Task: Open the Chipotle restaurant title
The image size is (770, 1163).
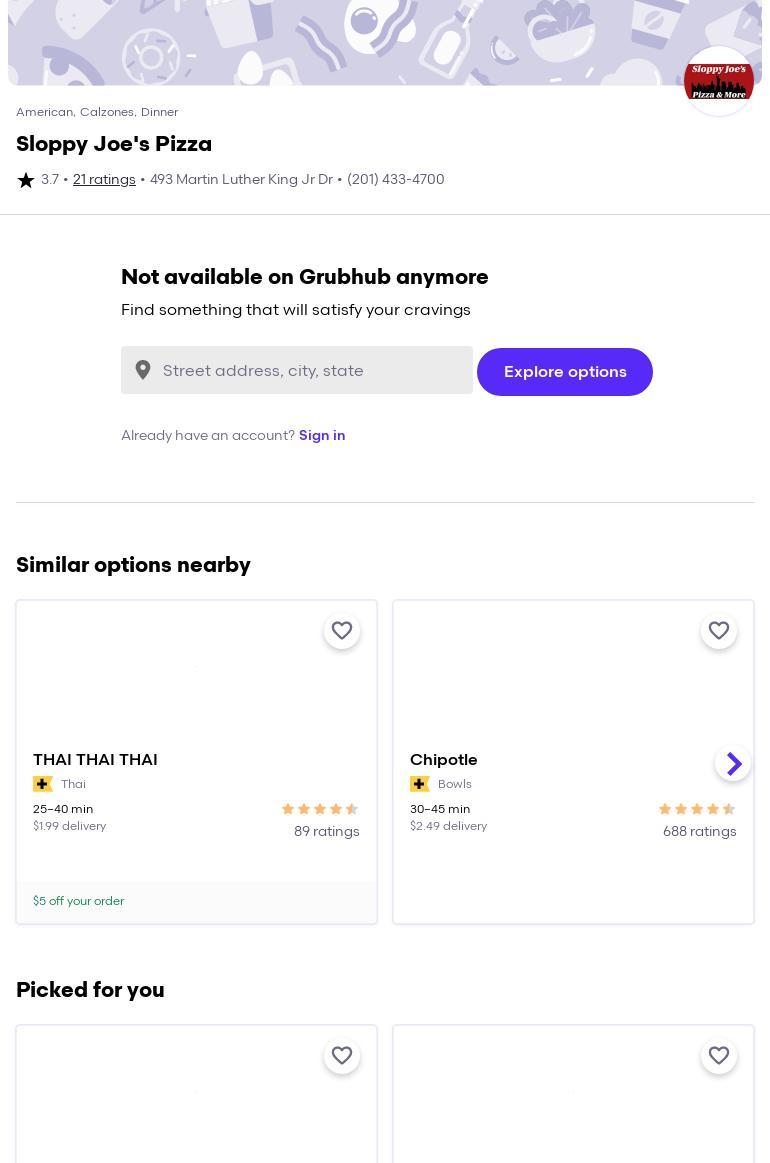Action: (444, 760)
